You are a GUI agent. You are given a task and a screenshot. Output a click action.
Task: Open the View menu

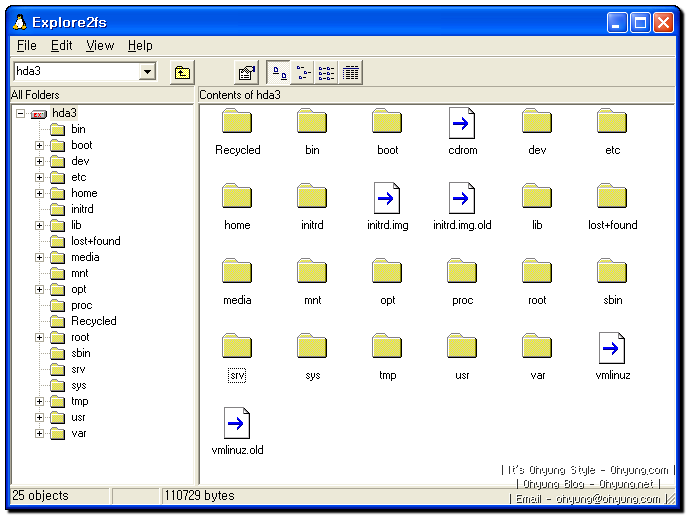point(100,46)
